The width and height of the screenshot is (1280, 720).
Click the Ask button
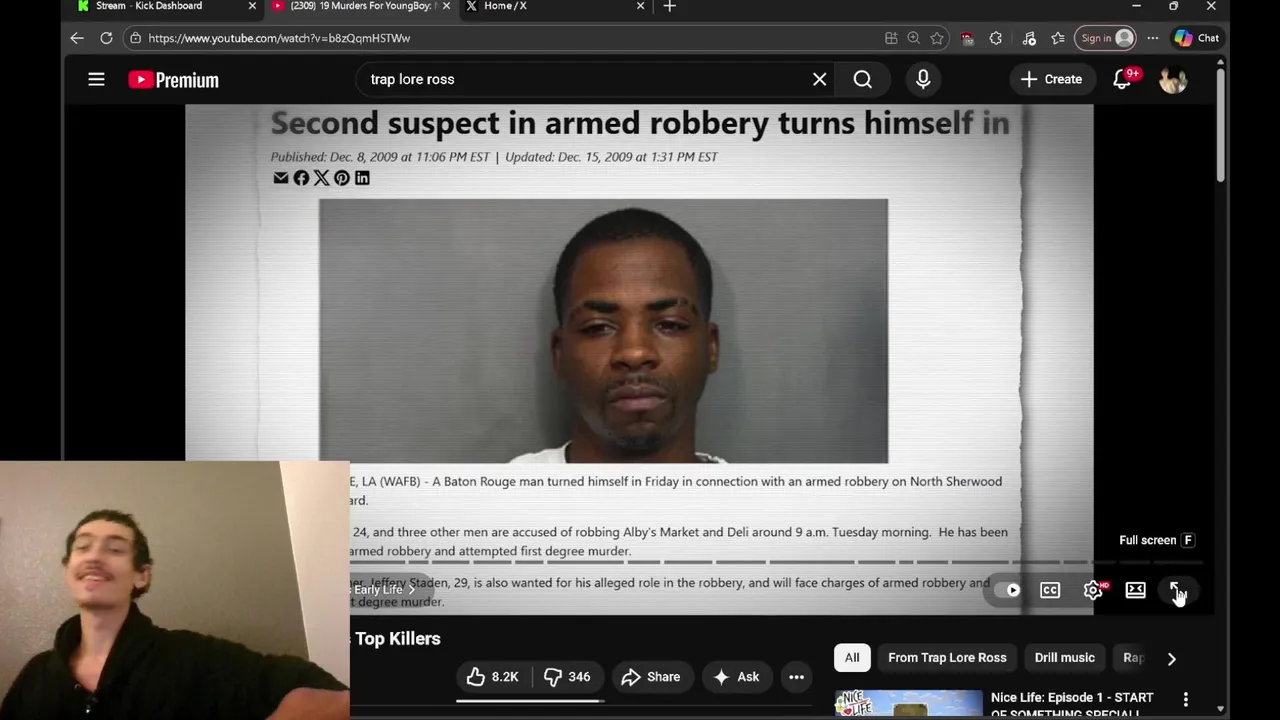736,677
